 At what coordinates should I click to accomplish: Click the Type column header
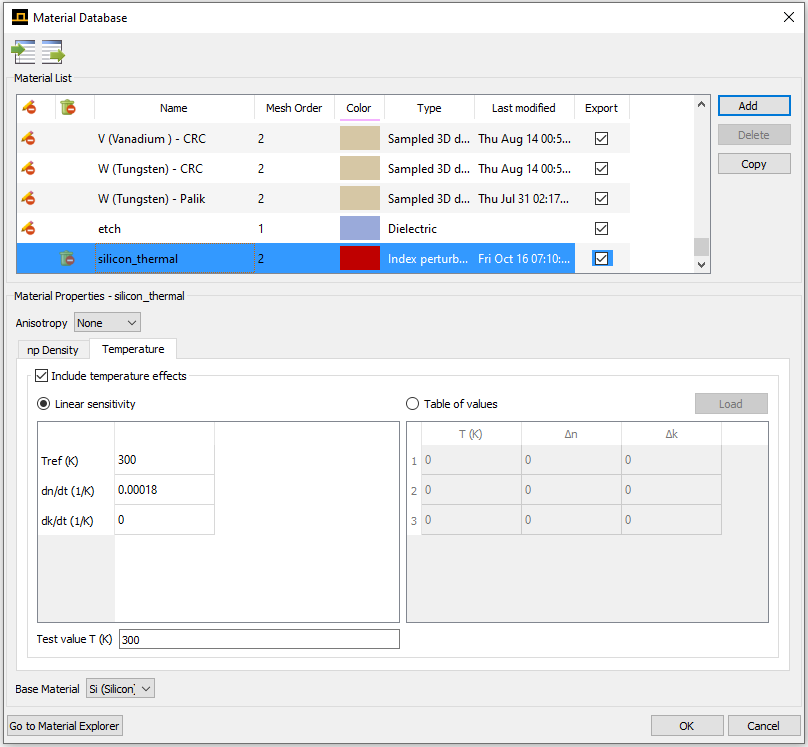click(x=429, y=108)
